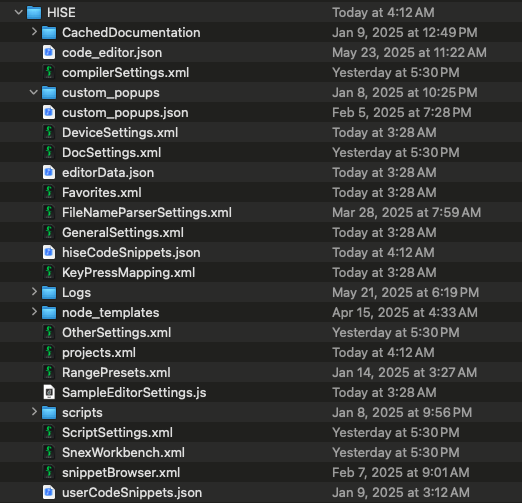522x503 pixels.
Task: Expand the CachedDocumentation folder
Action: pyautogui.click(x=34, y=32)
